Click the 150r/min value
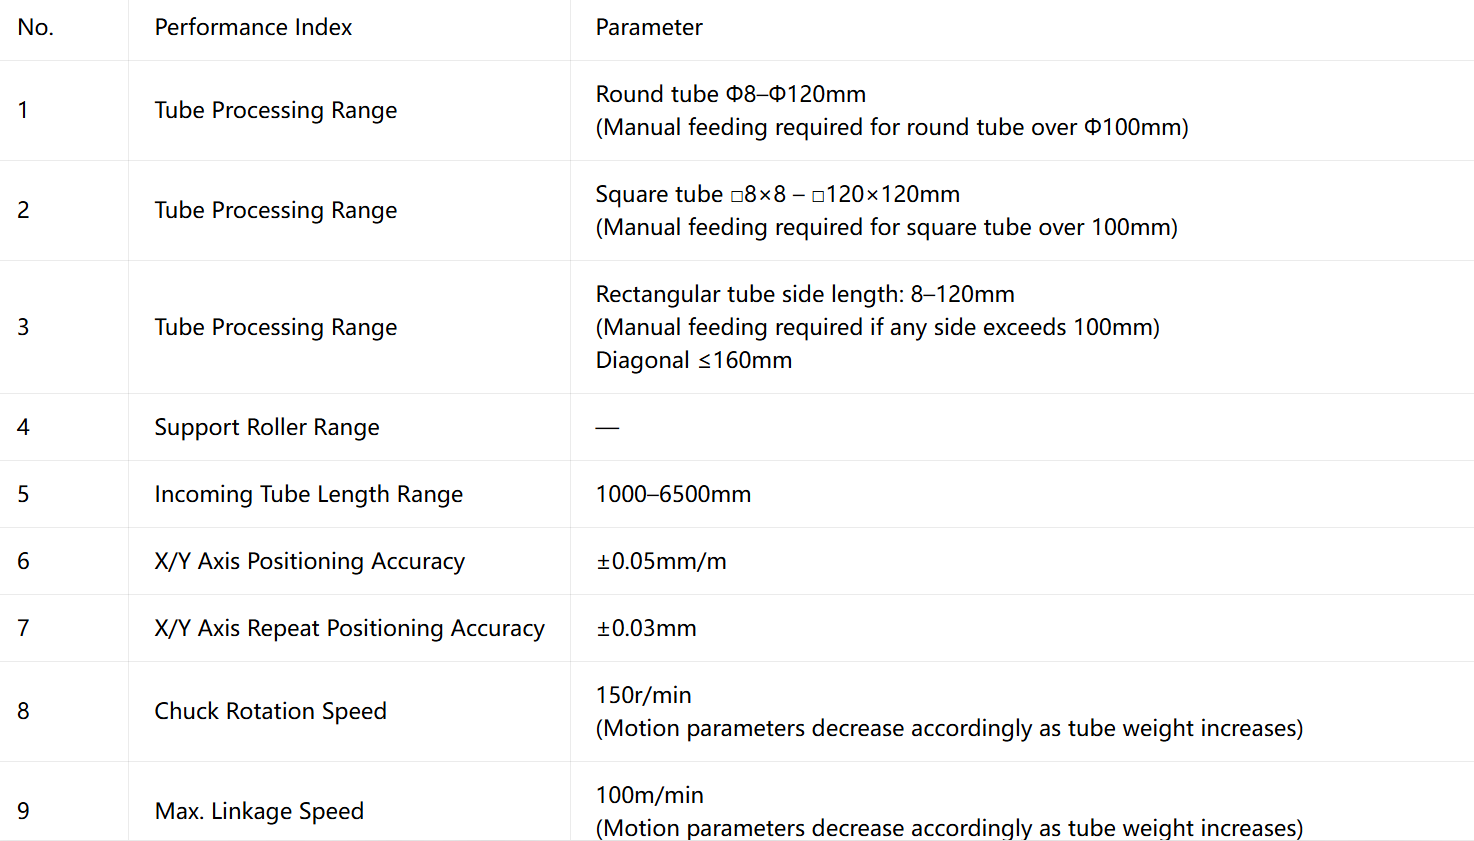The image size is (1474, 841). click(x=644, y=695)
